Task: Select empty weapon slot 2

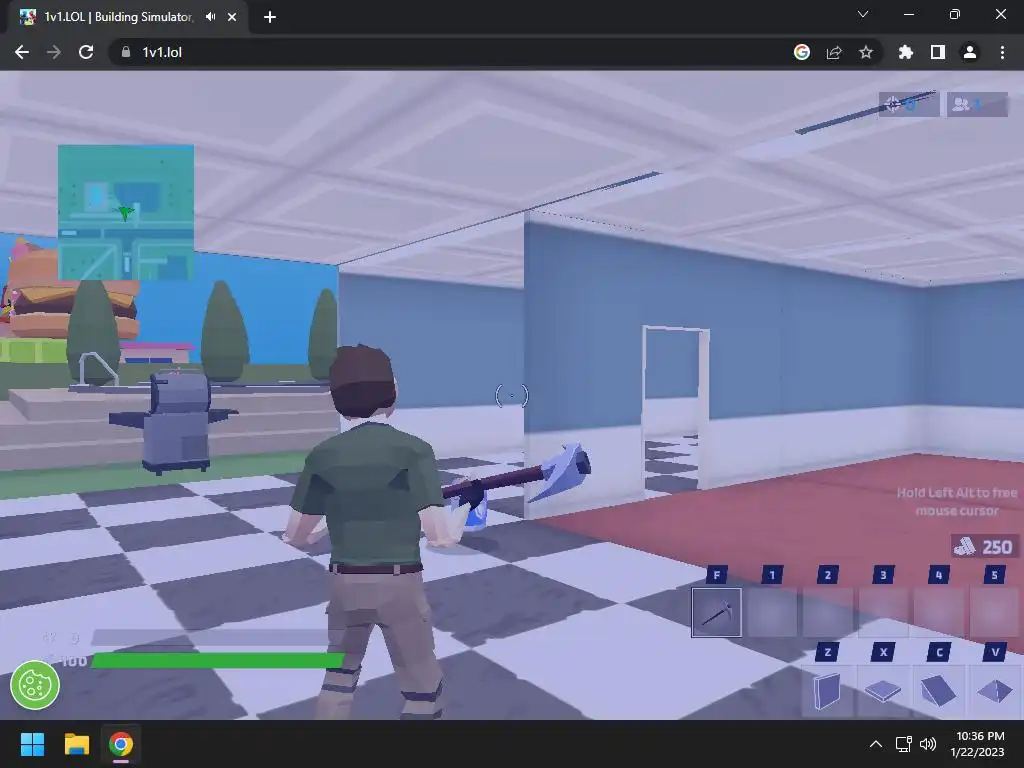Action: click(x=827, y=613)
